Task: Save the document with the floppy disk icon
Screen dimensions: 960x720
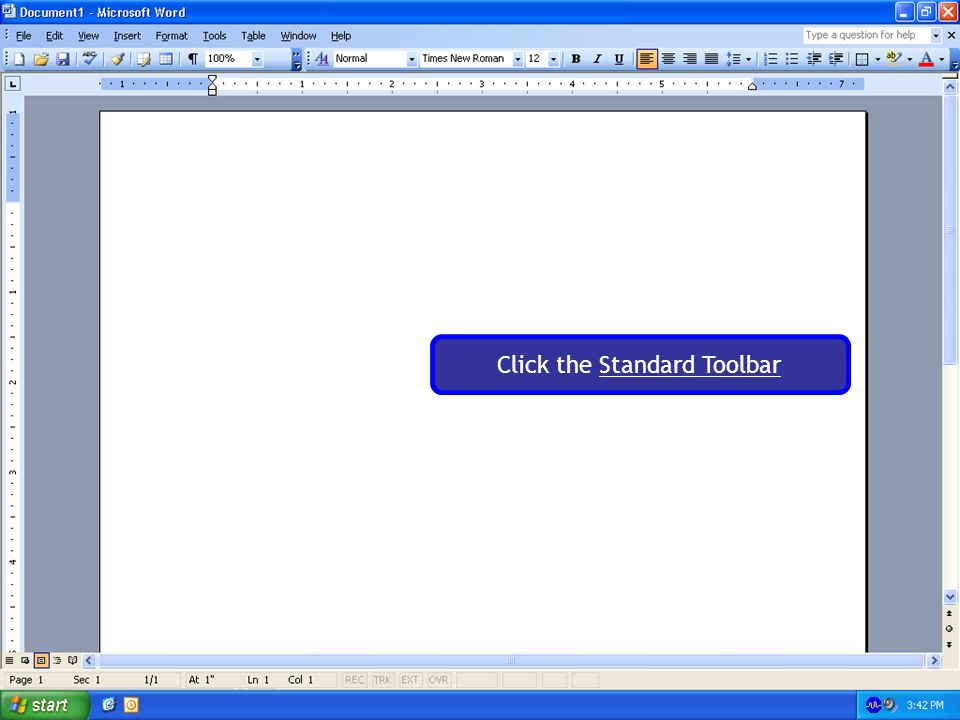Action: (x=62, y=59)
